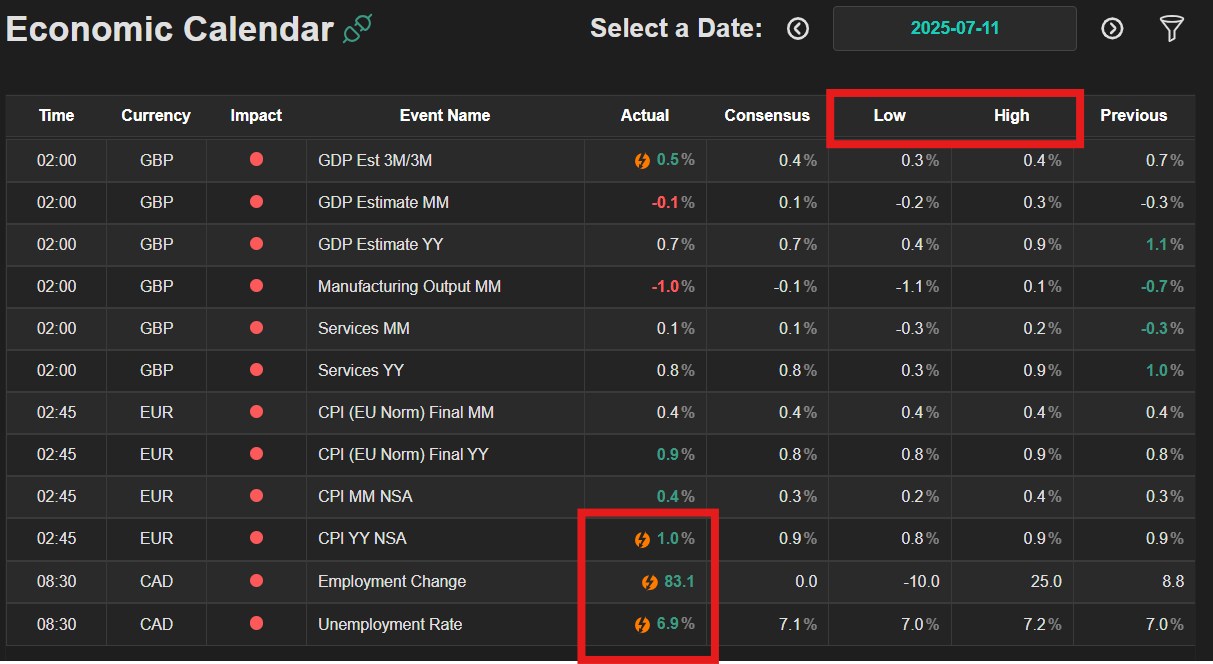Click the red impact dot for Services YY
1213x664 pixels.
(256, 370)
